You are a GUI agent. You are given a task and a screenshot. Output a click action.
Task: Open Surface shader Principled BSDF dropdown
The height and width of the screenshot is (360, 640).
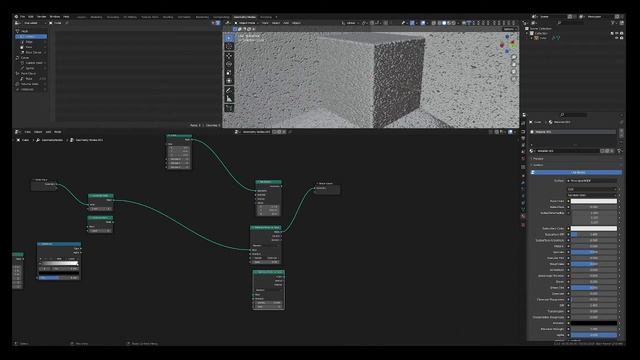click(x=591, y=180)
